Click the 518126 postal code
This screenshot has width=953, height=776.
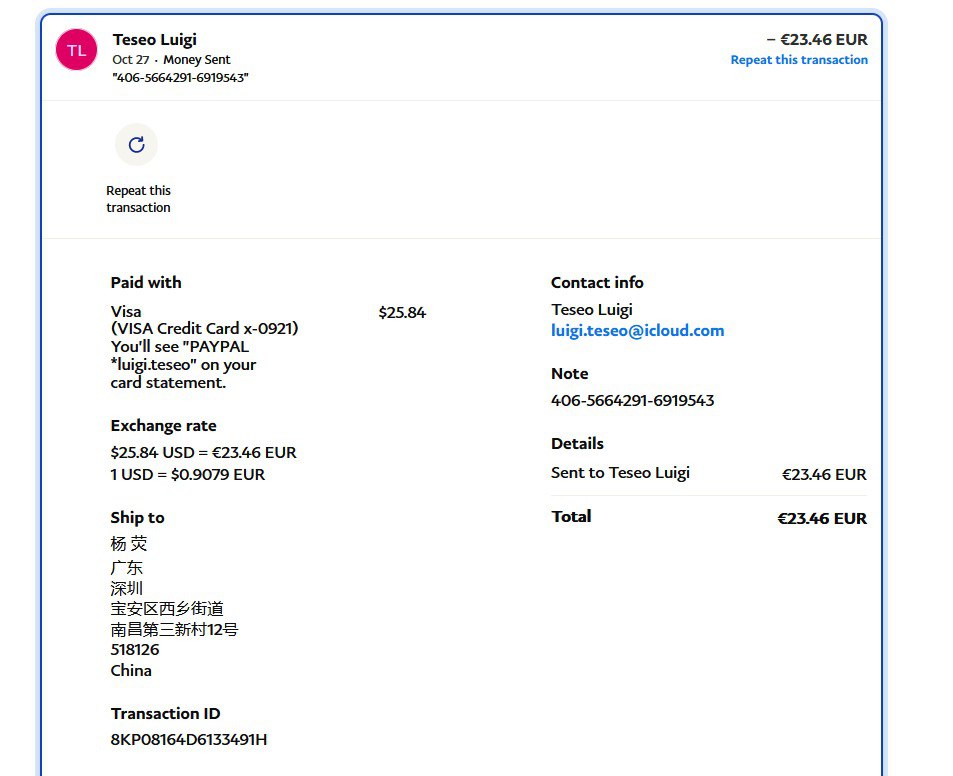[135, 650]
